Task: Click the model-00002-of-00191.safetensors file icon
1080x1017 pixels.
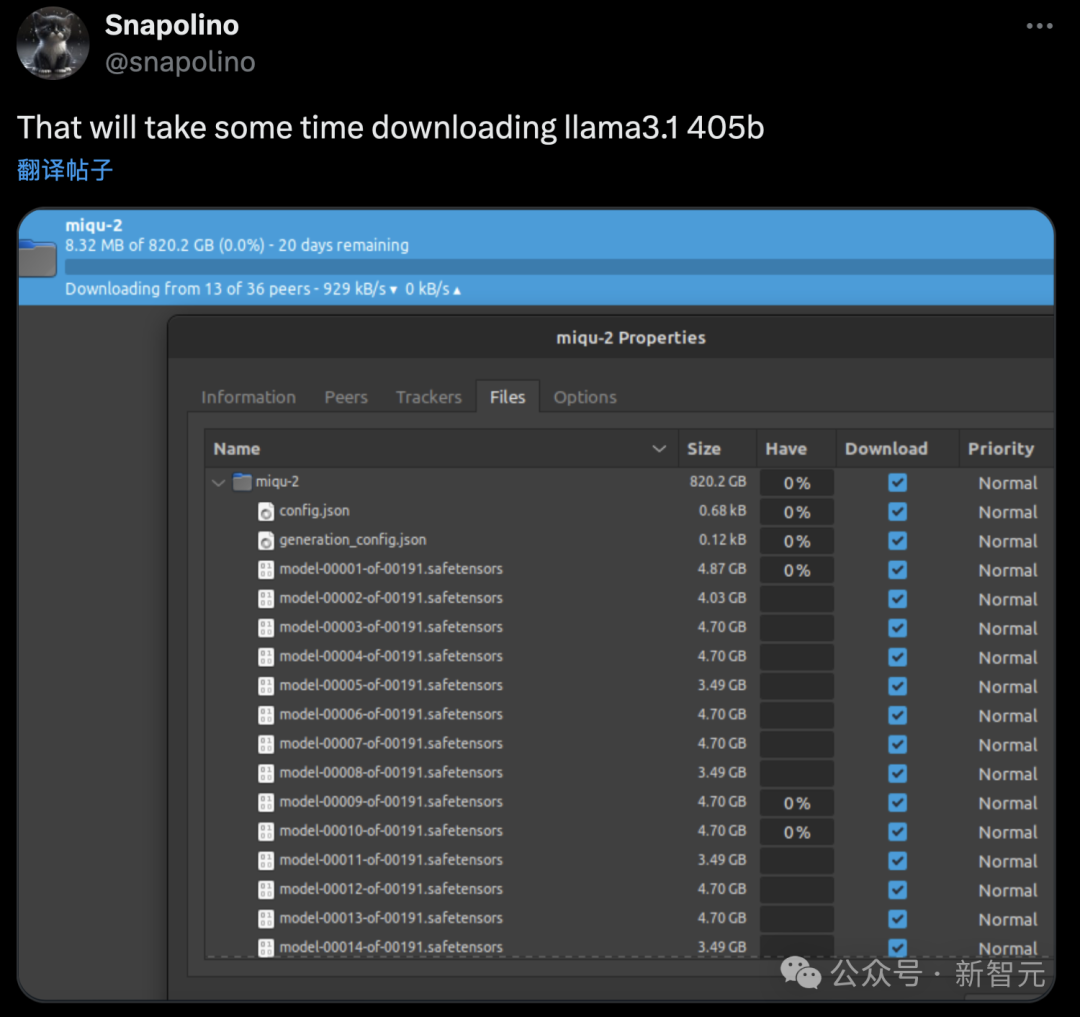Action: 266,598
